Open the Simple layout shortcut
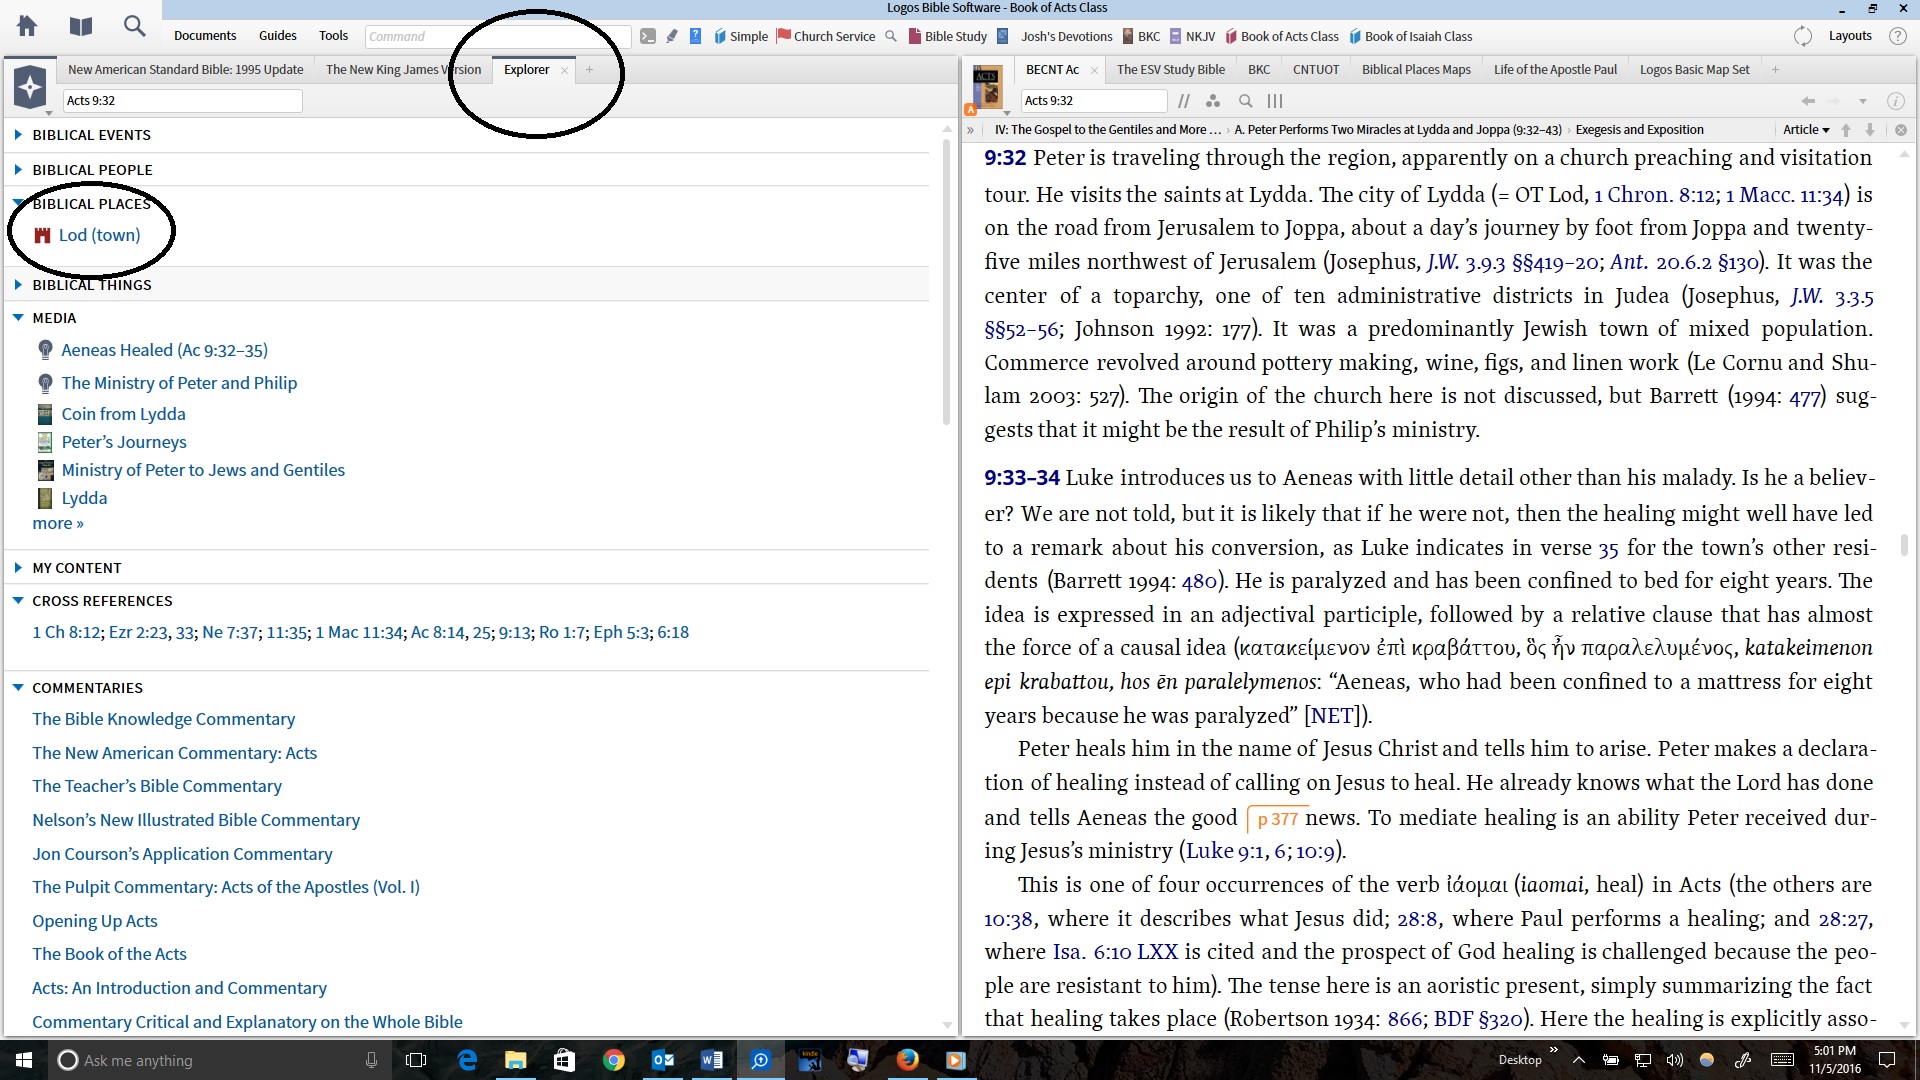The height and width of the screenshot is (1080, 1920). (x=741, y=37)
